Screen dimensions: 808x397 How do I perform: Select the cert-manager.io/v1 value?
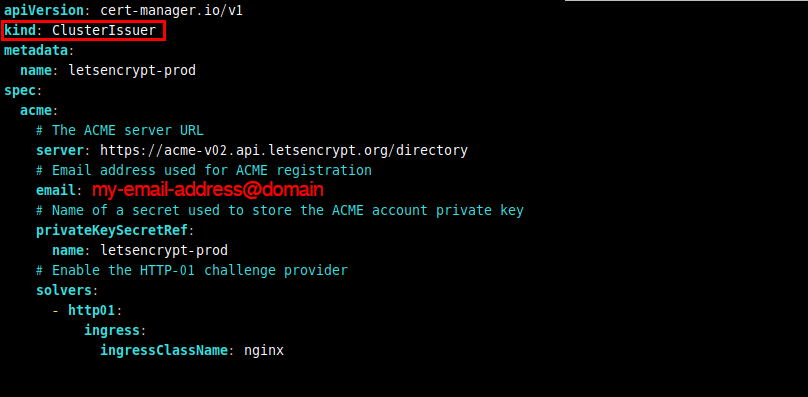[x=172, y=11]
